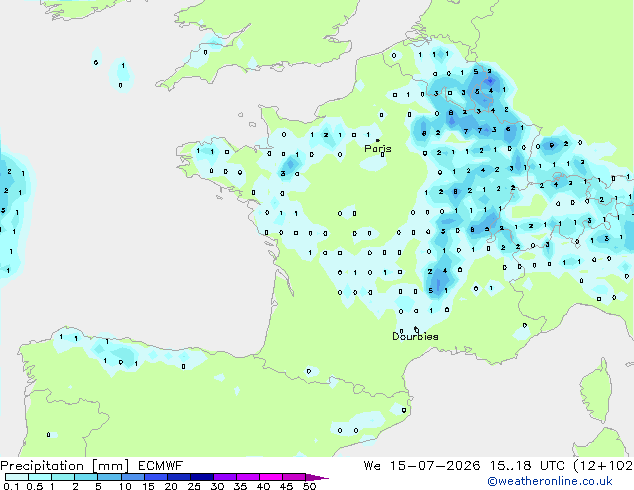Click the 50 legend scale label
The height and width of the screenshot is (490, 634).
[x=310, y=486]
